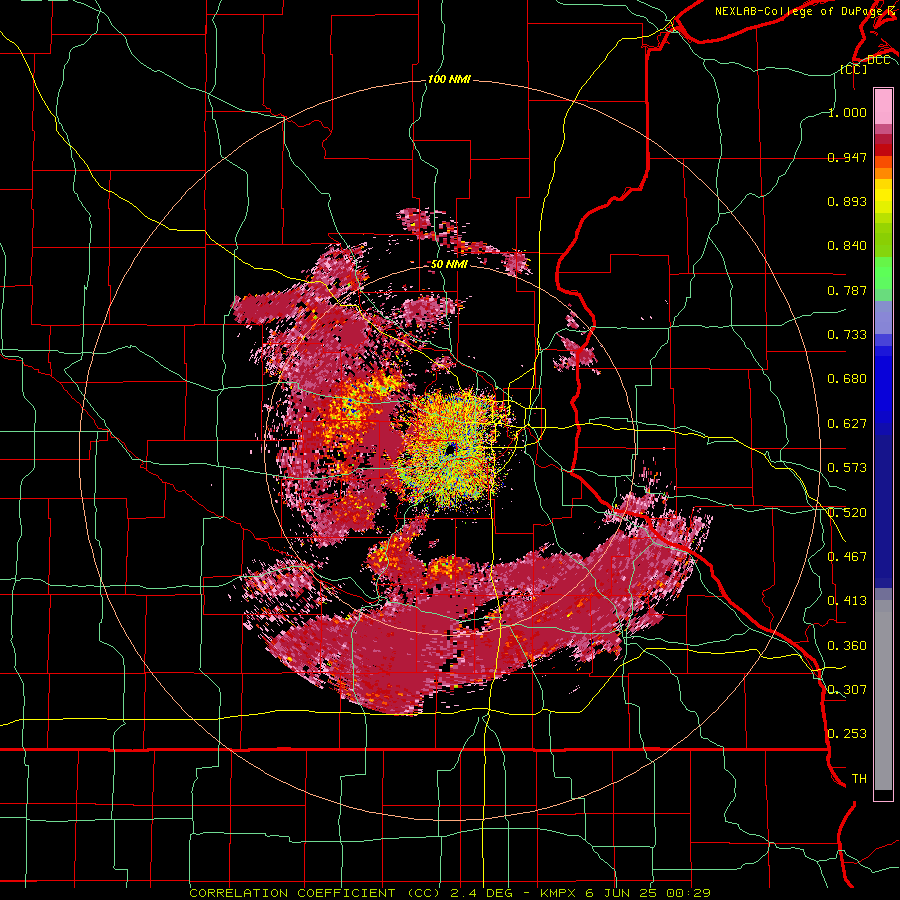Click the 100 NMI range ring label
The image size is (900, 900).
click(449, 79)
